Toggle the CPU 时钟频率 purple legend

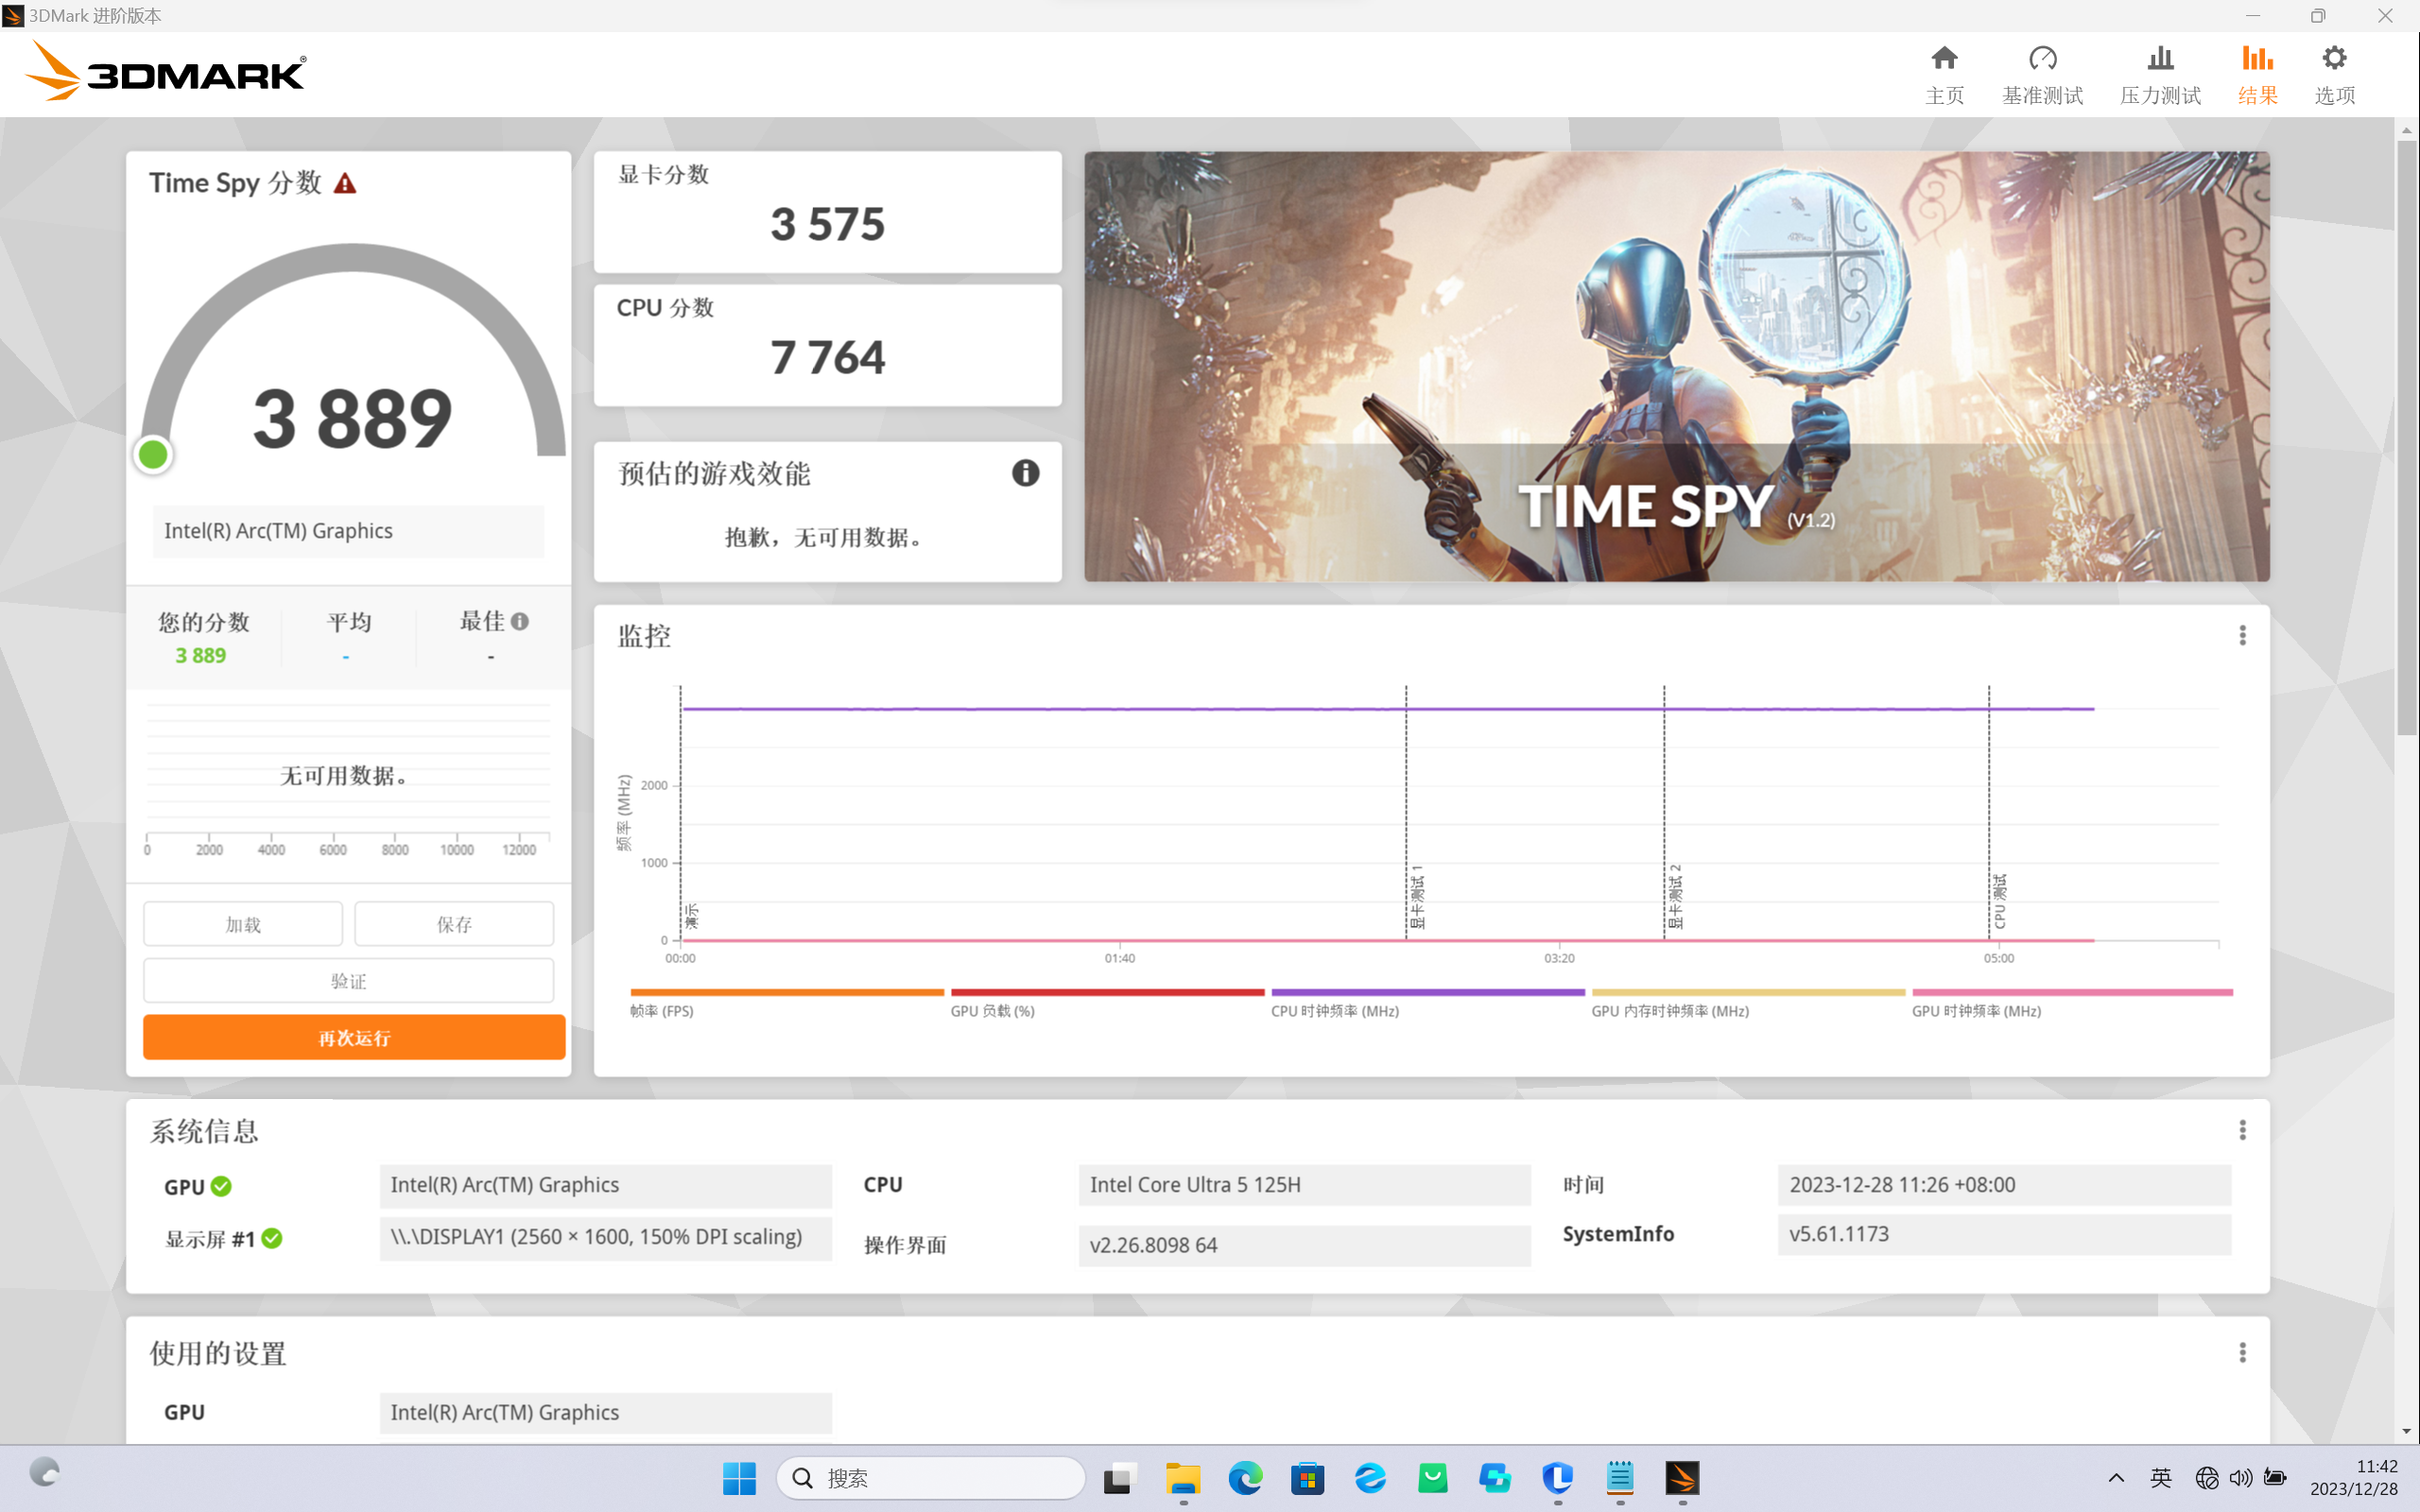point(1427,1004)
